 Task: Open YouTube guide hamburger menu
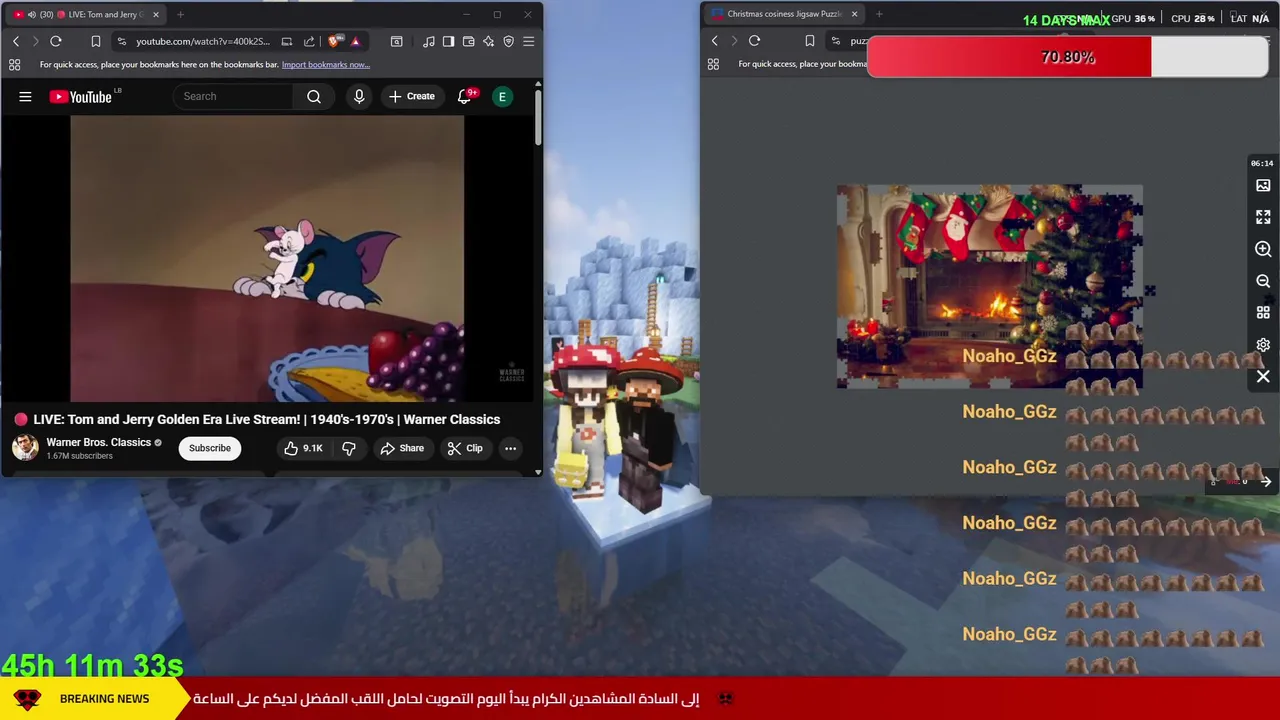[25, 97]
